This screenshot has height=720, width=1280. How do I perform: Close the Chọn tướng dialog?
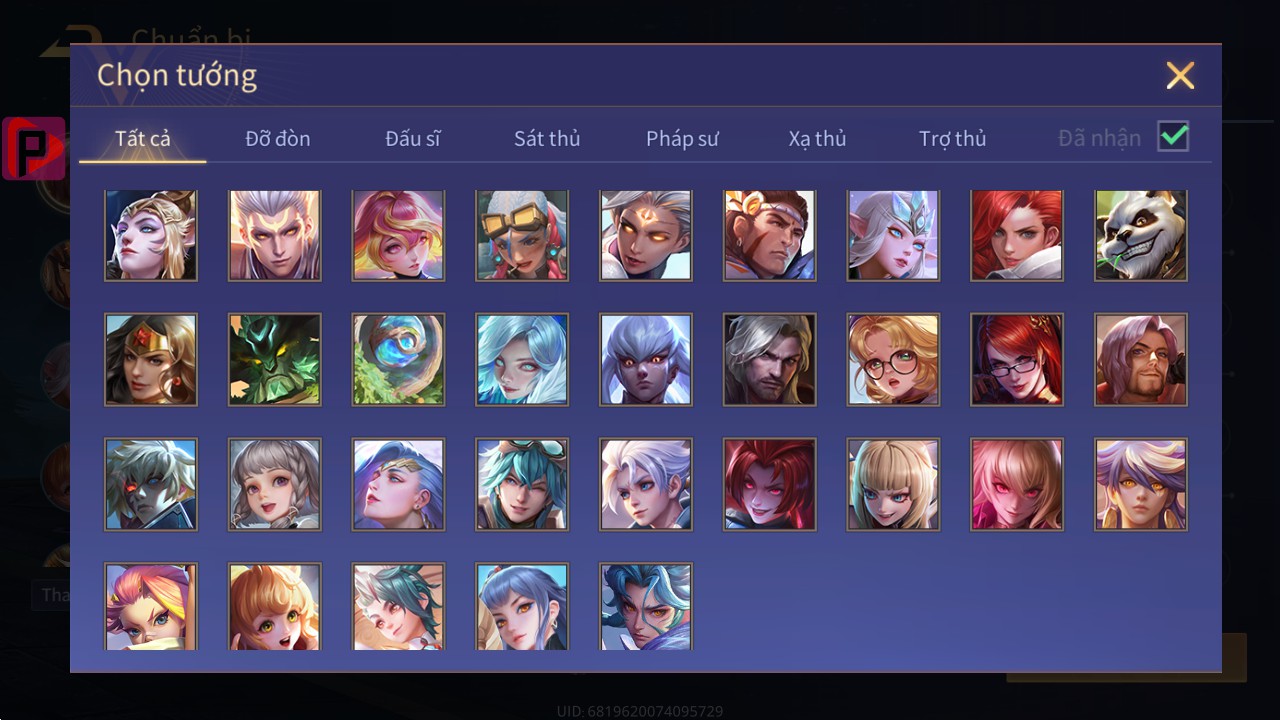[1180, 75]
